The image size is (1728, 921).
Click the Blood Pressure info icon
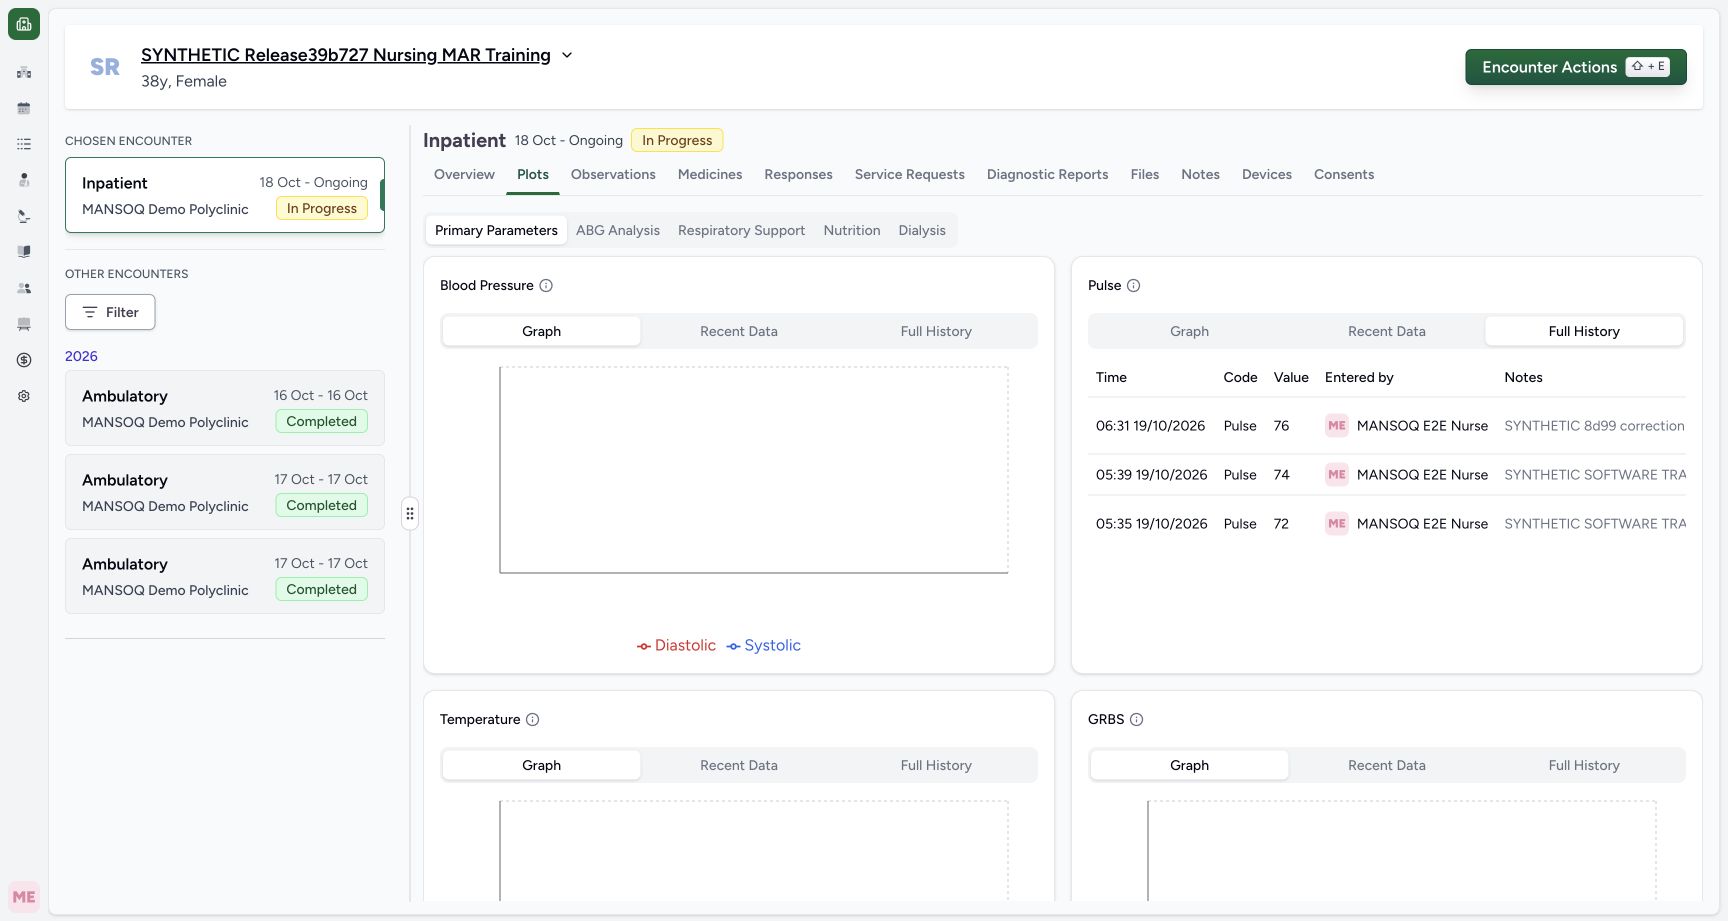click(546, 286)
